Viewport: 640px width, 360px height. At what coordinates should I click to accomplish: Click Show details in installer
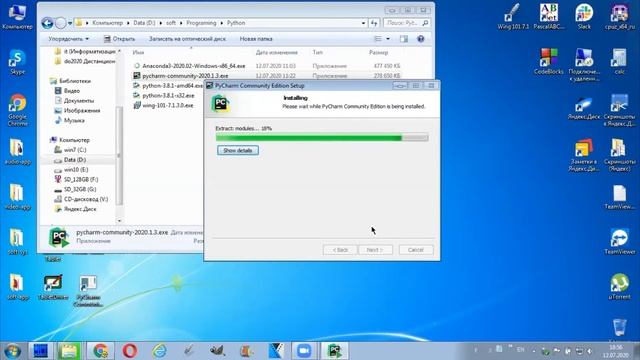point(238,150)
